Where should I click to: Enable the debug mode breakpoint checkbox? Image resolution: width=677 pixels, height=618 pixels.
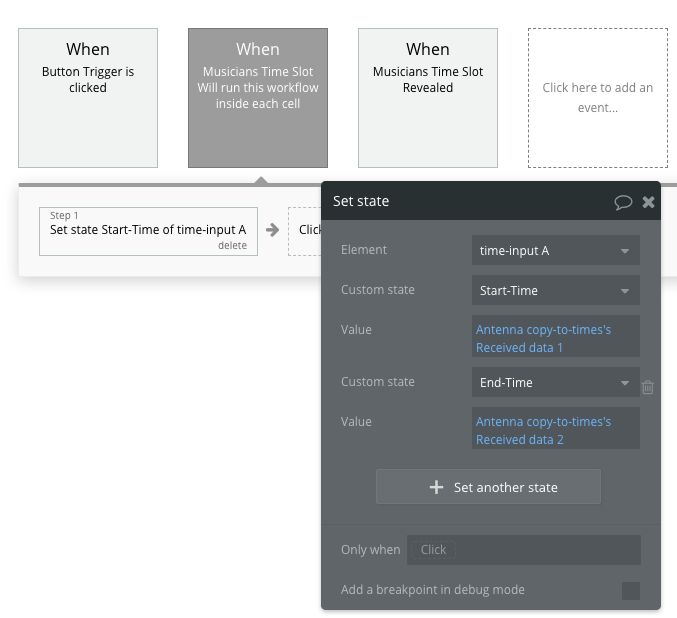(631, 590)
